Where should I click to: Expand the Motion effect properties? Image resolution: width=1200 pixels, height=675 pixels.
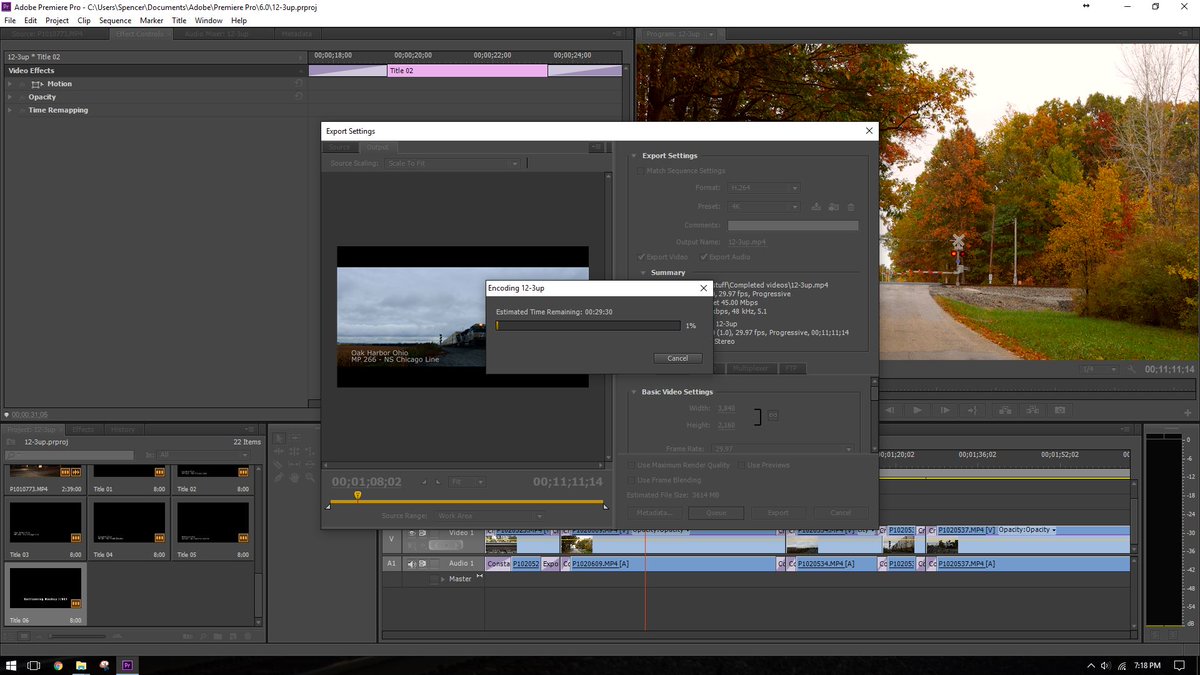pos(10,84)
